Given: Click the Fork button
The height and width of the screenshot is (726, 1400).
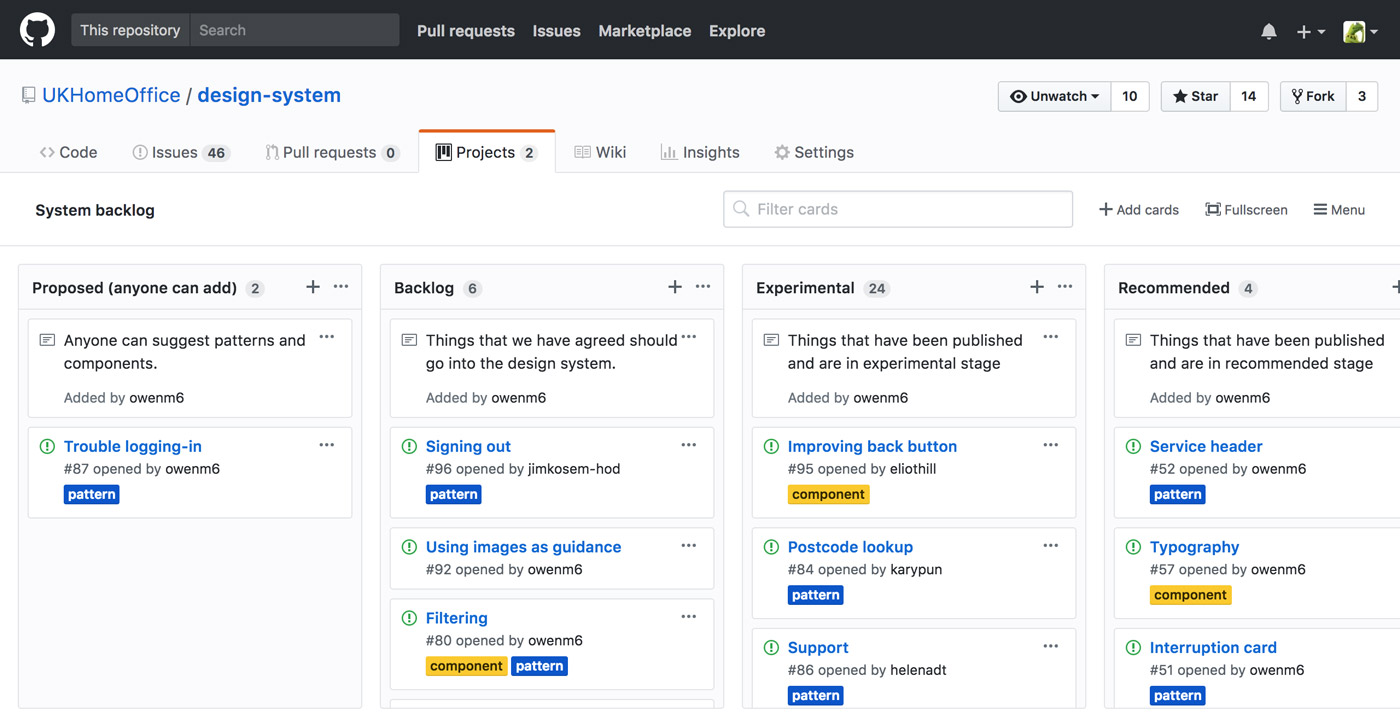Looking at the screenshot, I should [1313, 96].
